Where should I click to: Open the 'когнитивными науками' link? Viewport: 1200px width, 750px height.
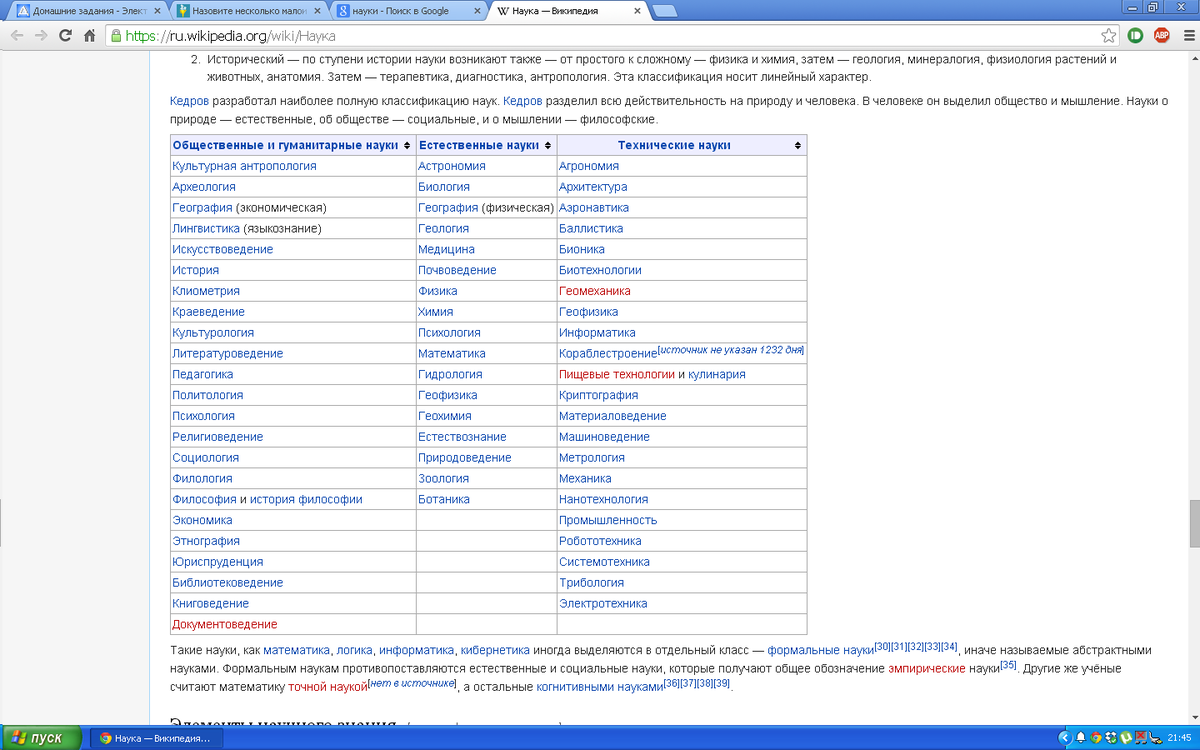(x=600, y=687)
